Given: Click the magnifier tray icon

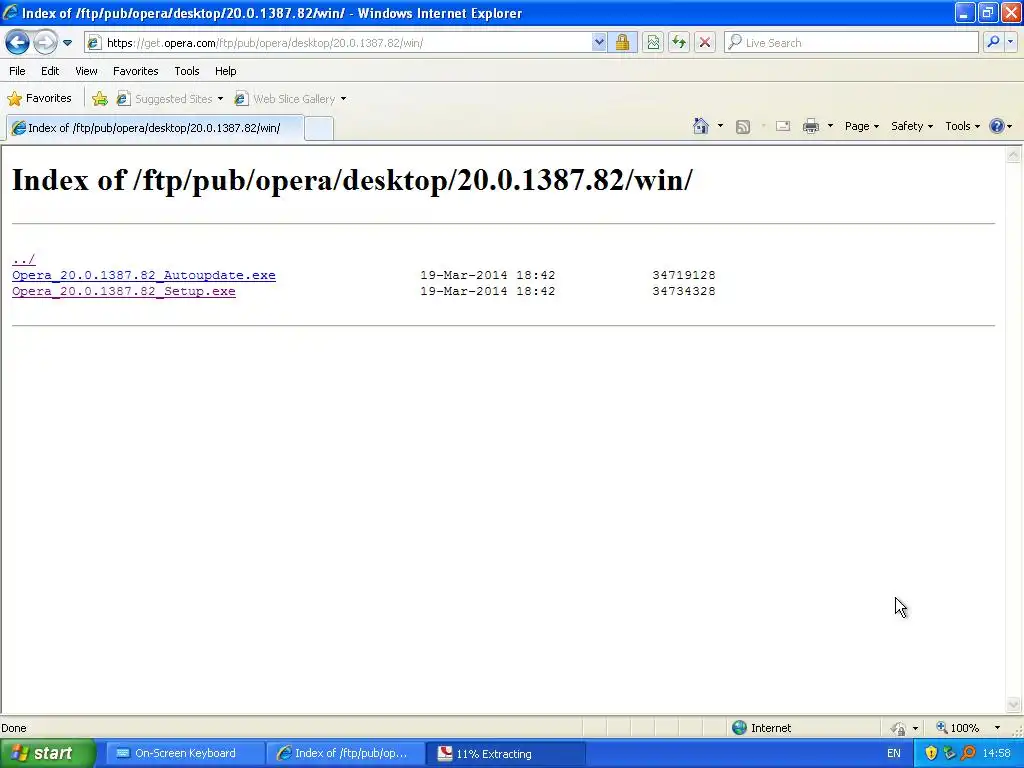Looking at the screenshot, I should (968, 754).
